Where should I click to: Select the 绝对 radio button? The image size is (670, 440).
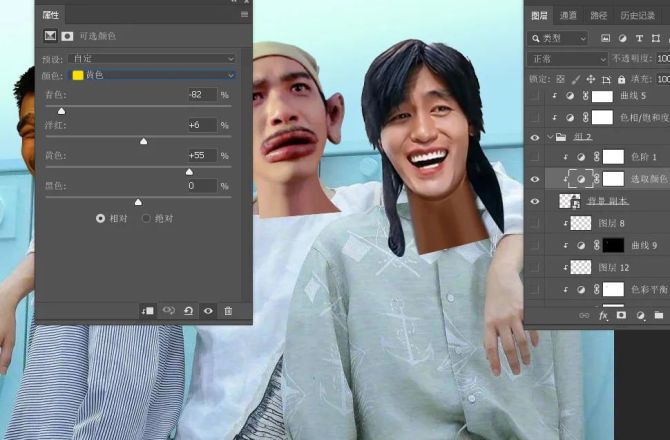coord(146,218)
